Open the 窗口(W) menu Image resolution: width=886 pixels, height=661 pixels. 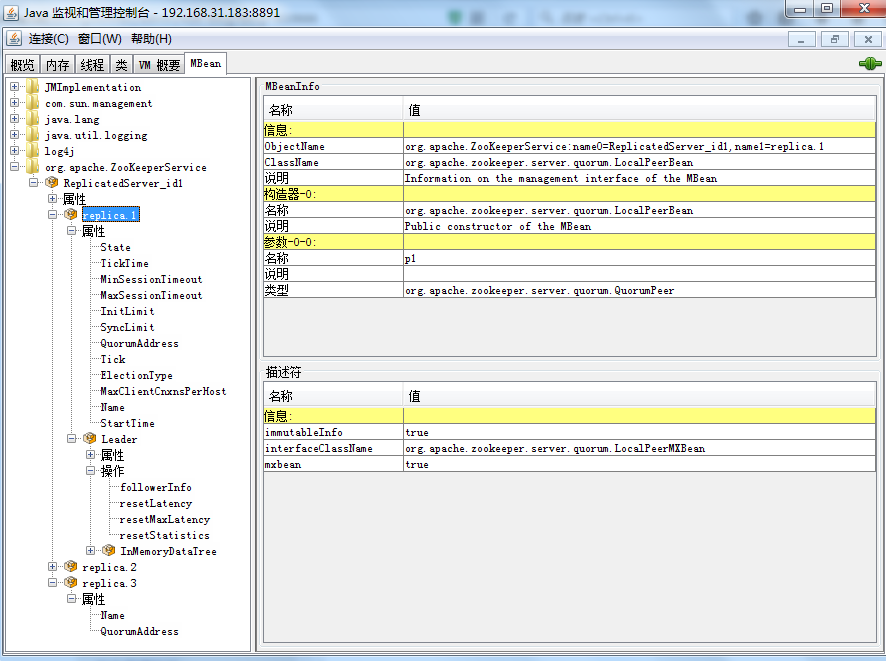click(x=99, y=39)
